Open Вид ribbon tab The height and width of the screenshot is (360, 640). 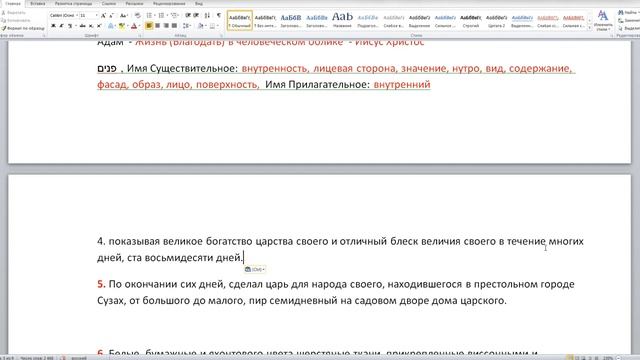[199, 4]
